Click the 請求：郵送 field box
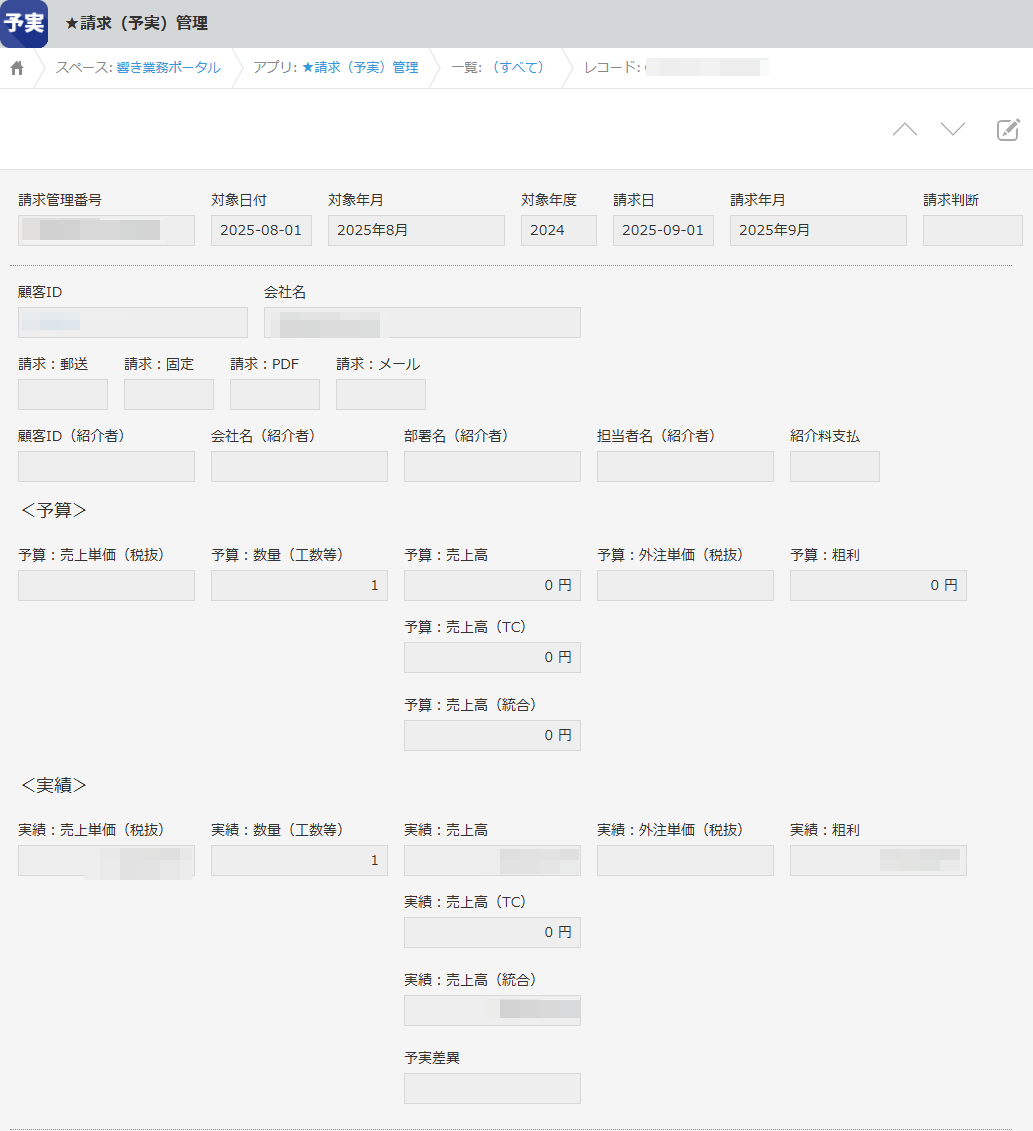This screenshot has width=1033, height=1131. (63, 395)
